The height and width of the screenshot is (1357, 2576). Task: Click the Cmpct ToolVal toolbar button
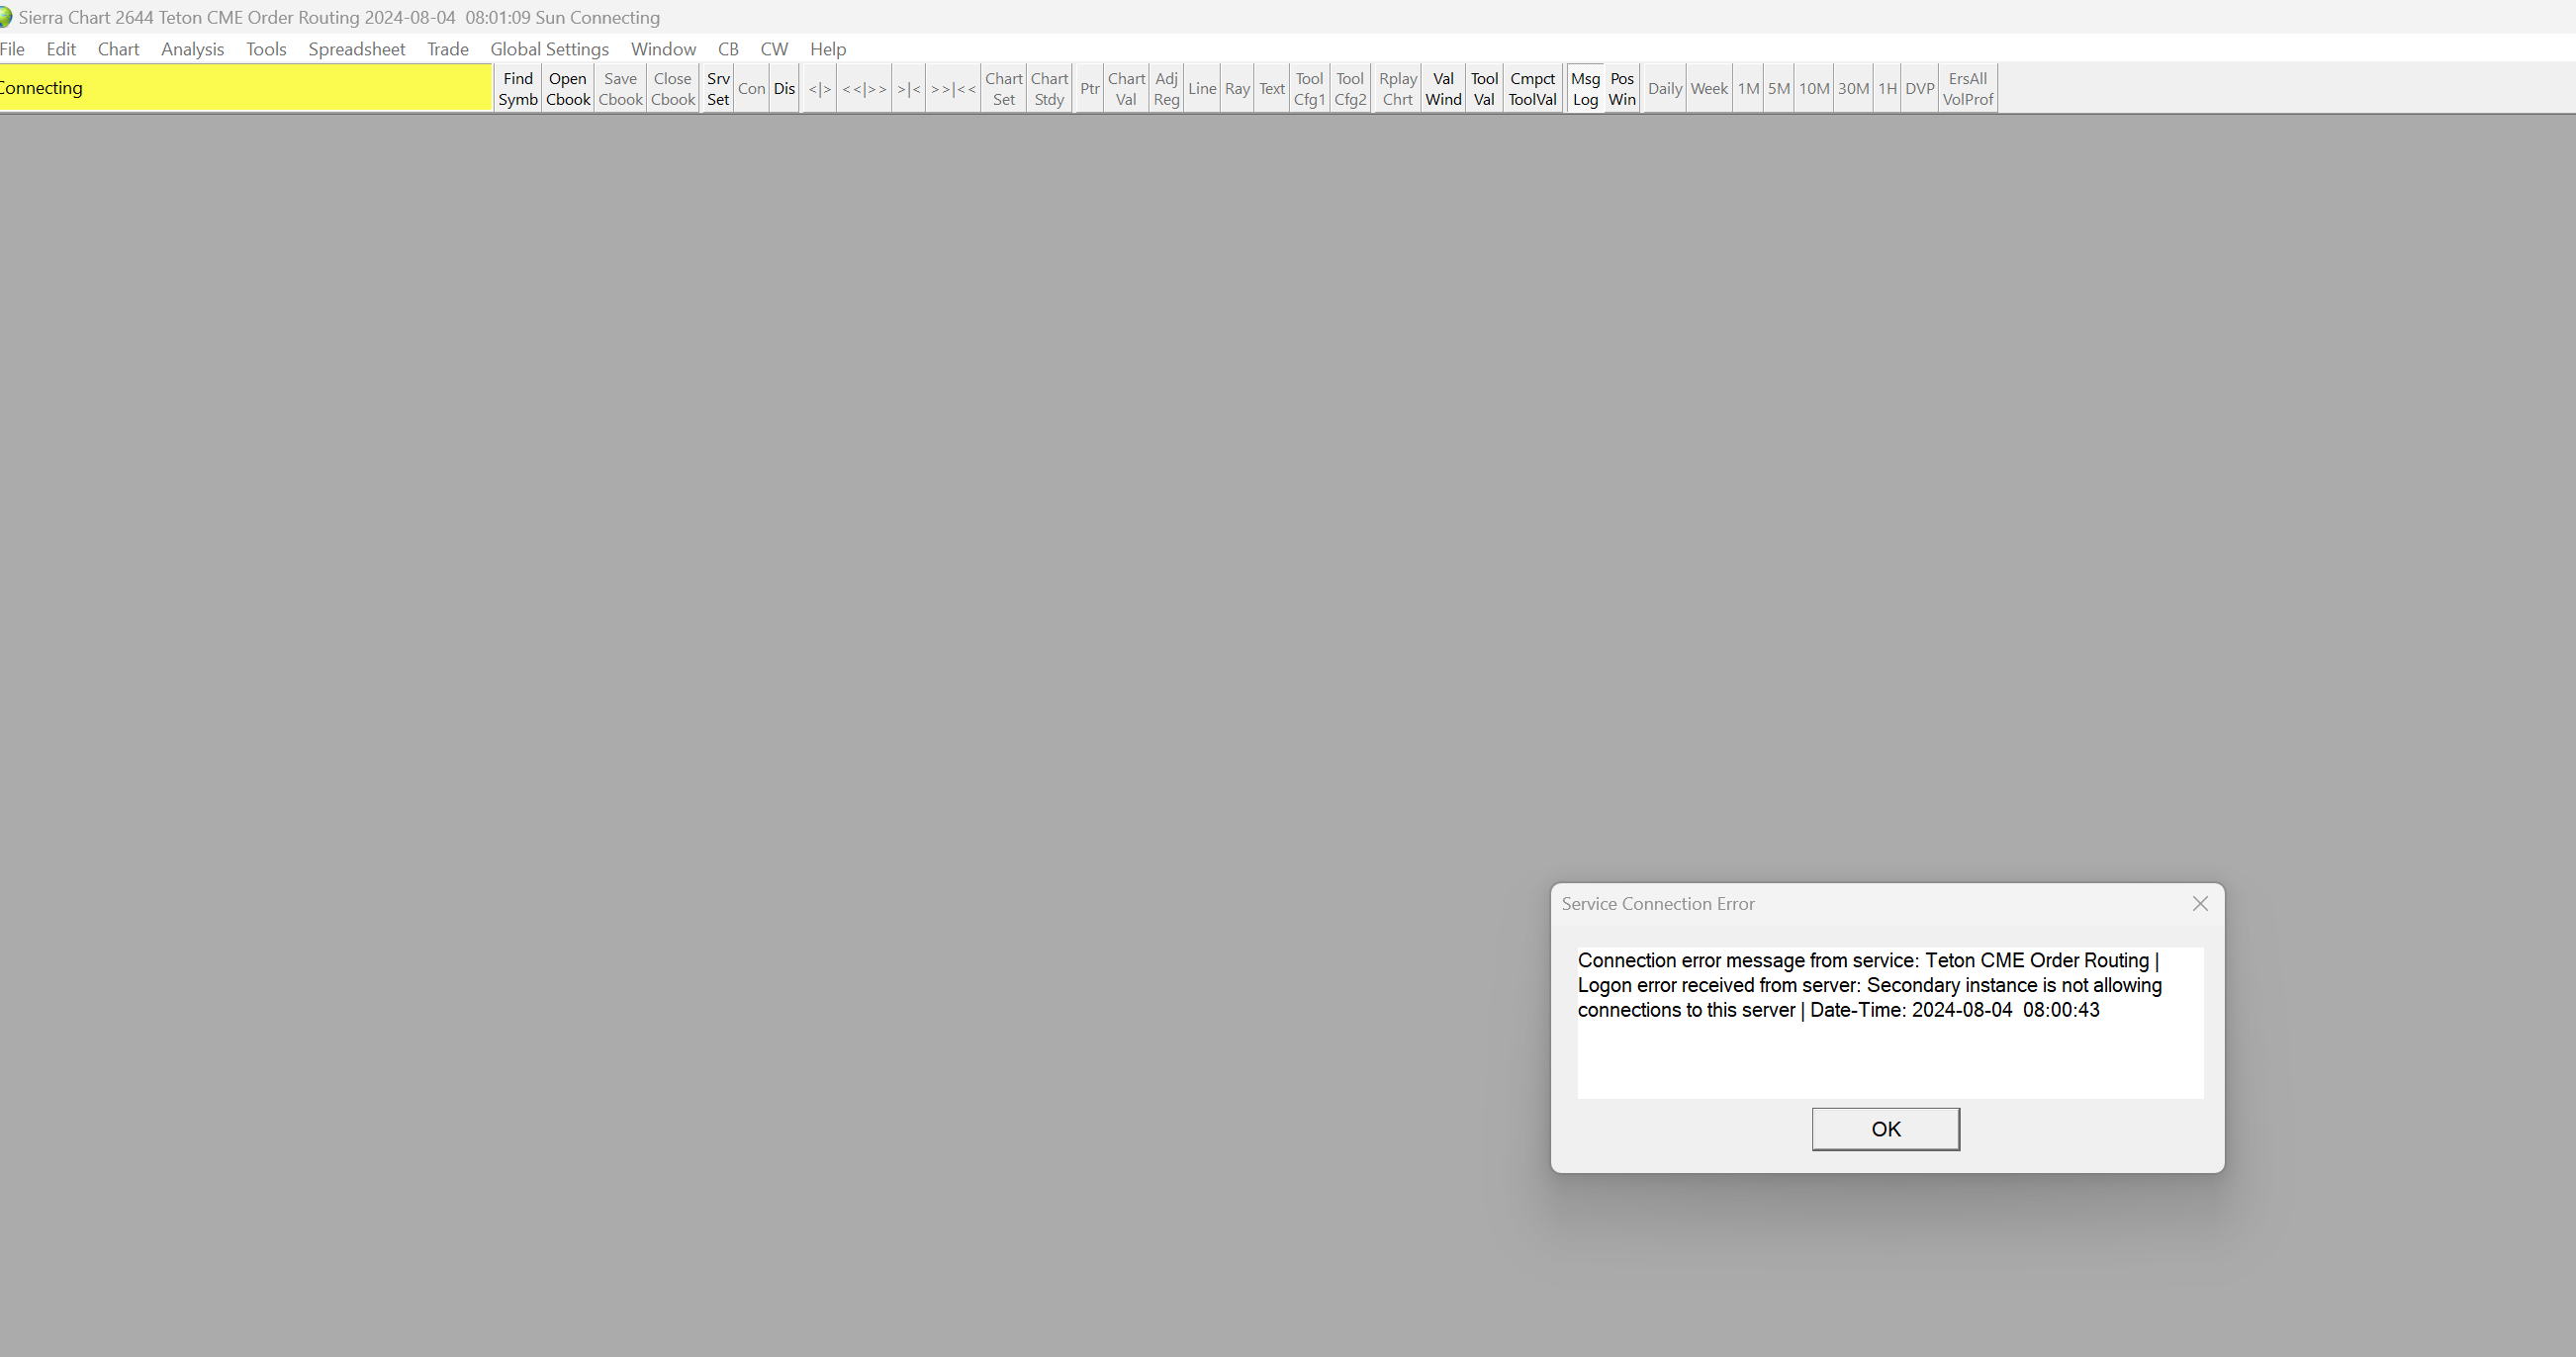pyautogui.click(x=1531, y=89)
